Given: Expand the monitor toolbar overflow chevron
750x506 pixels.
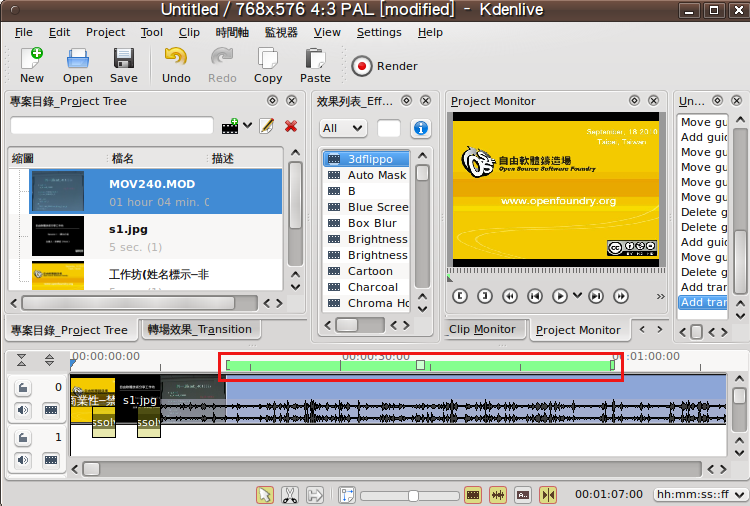Looking at the screenshot, I should point(660,297).
